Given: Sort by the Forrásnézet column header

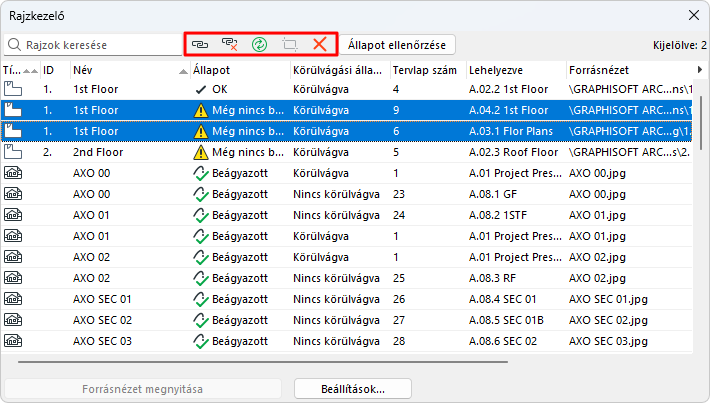Looking at the screenshot, I should click(x=629, y=70).
